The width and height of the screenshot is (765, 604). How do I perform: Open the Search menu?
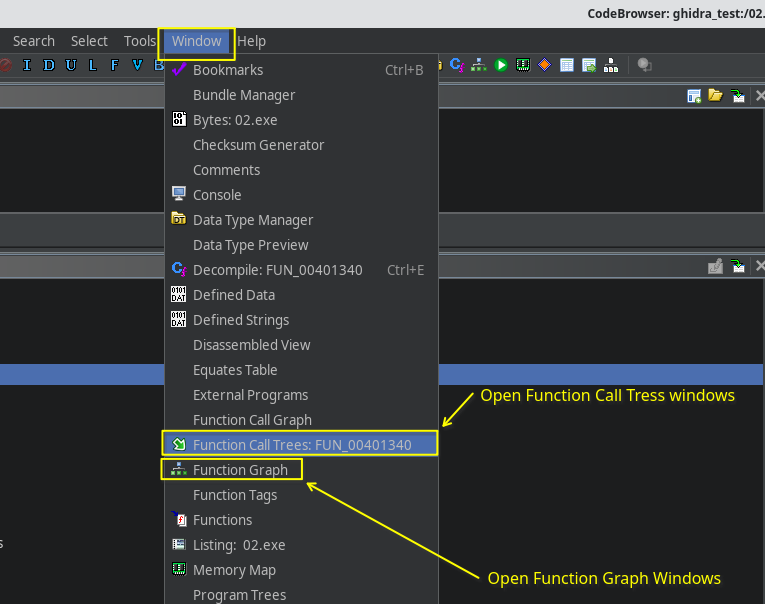[34, 41]
